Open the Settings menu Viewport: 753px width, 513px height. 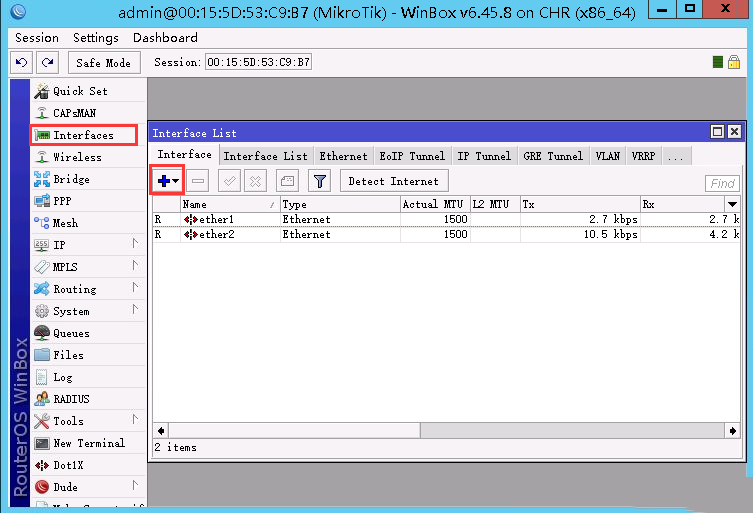(96, 37)
